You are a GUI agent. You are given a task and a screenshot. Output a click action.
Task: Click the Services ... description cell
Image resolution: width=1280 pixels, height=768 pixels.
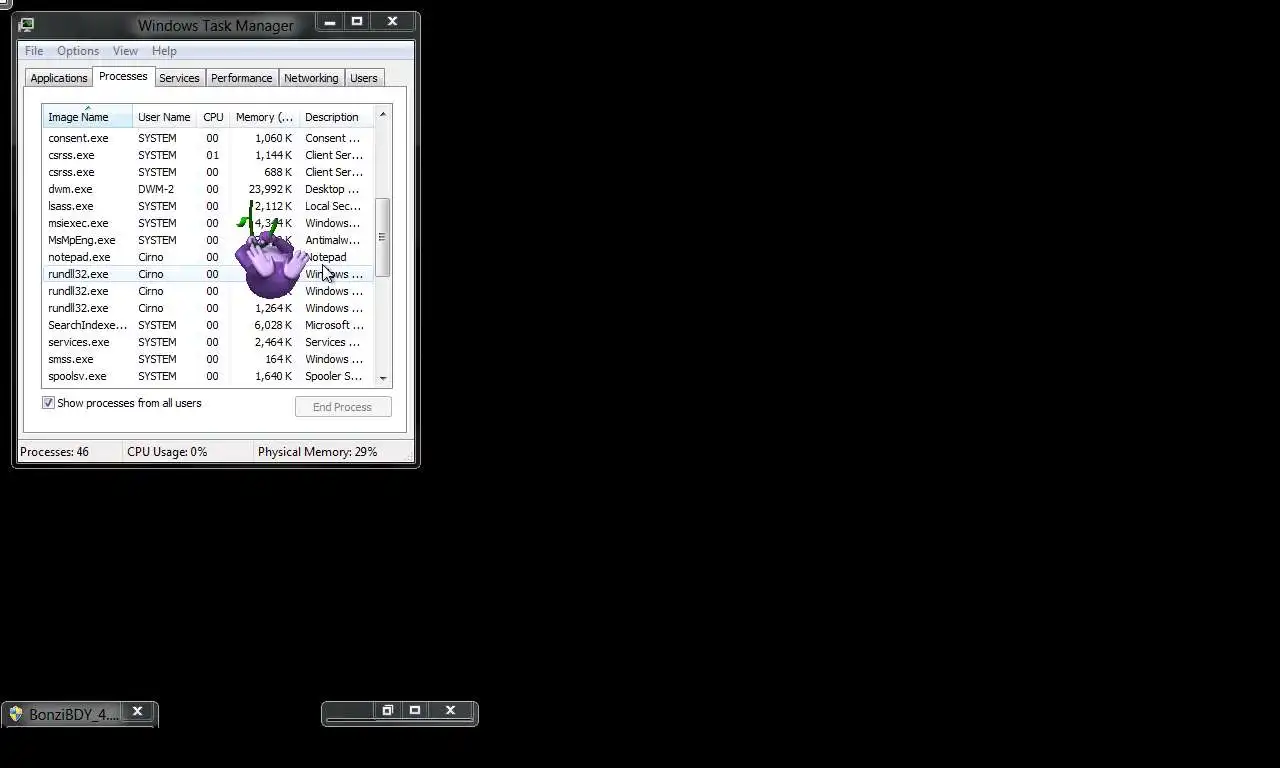click(x=331, y=342)
